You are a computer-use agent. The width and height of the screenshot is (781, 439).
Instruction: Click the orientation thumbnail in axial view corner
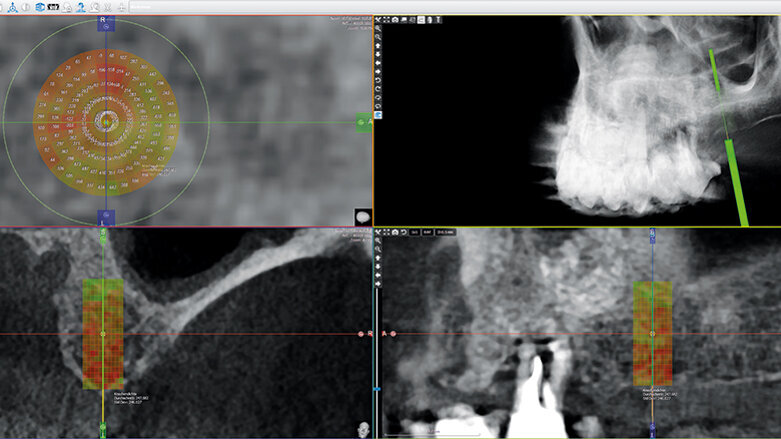(363, 217)
